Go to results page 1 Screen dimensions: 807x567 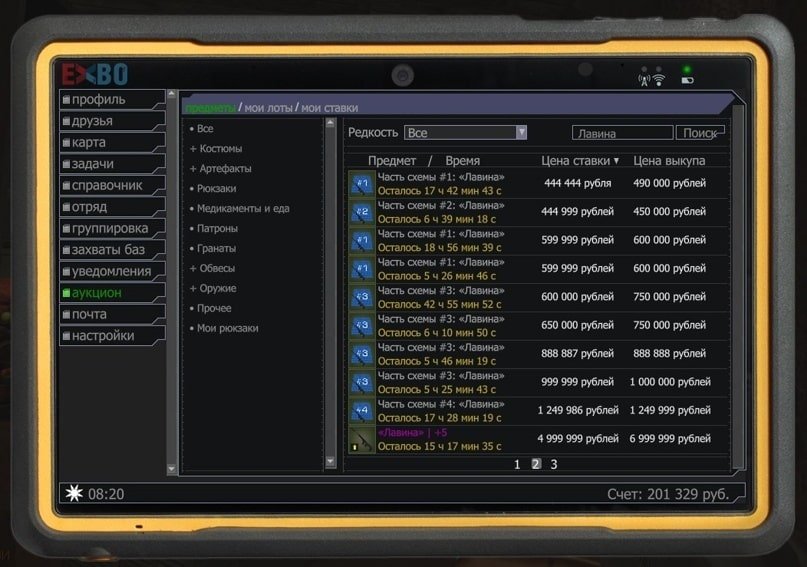coord(517,465)
